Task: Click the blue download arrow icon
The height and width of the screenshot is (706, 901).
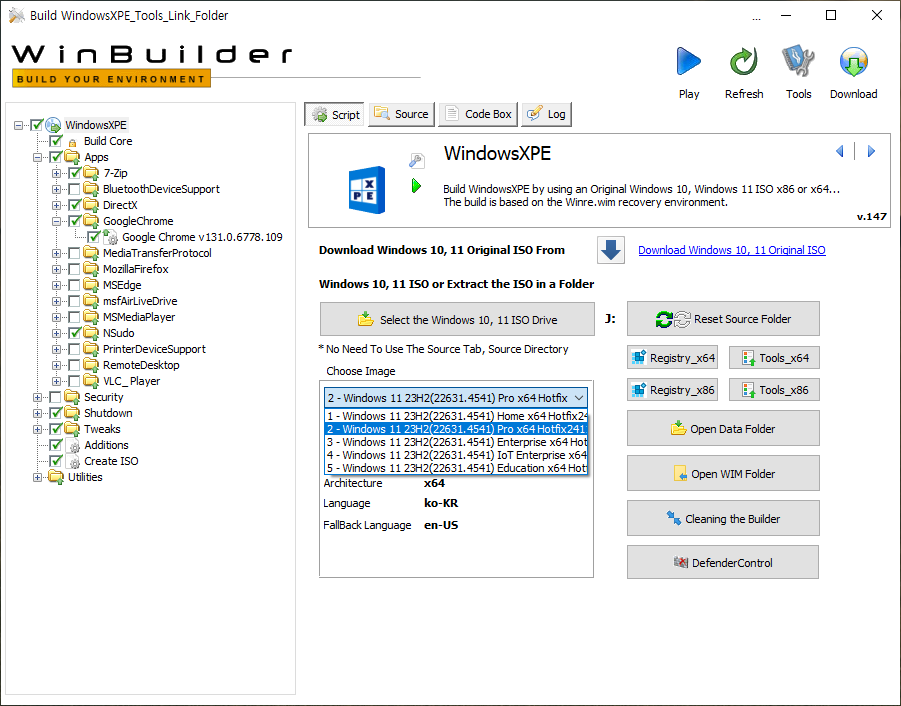Action: point(610,250)
